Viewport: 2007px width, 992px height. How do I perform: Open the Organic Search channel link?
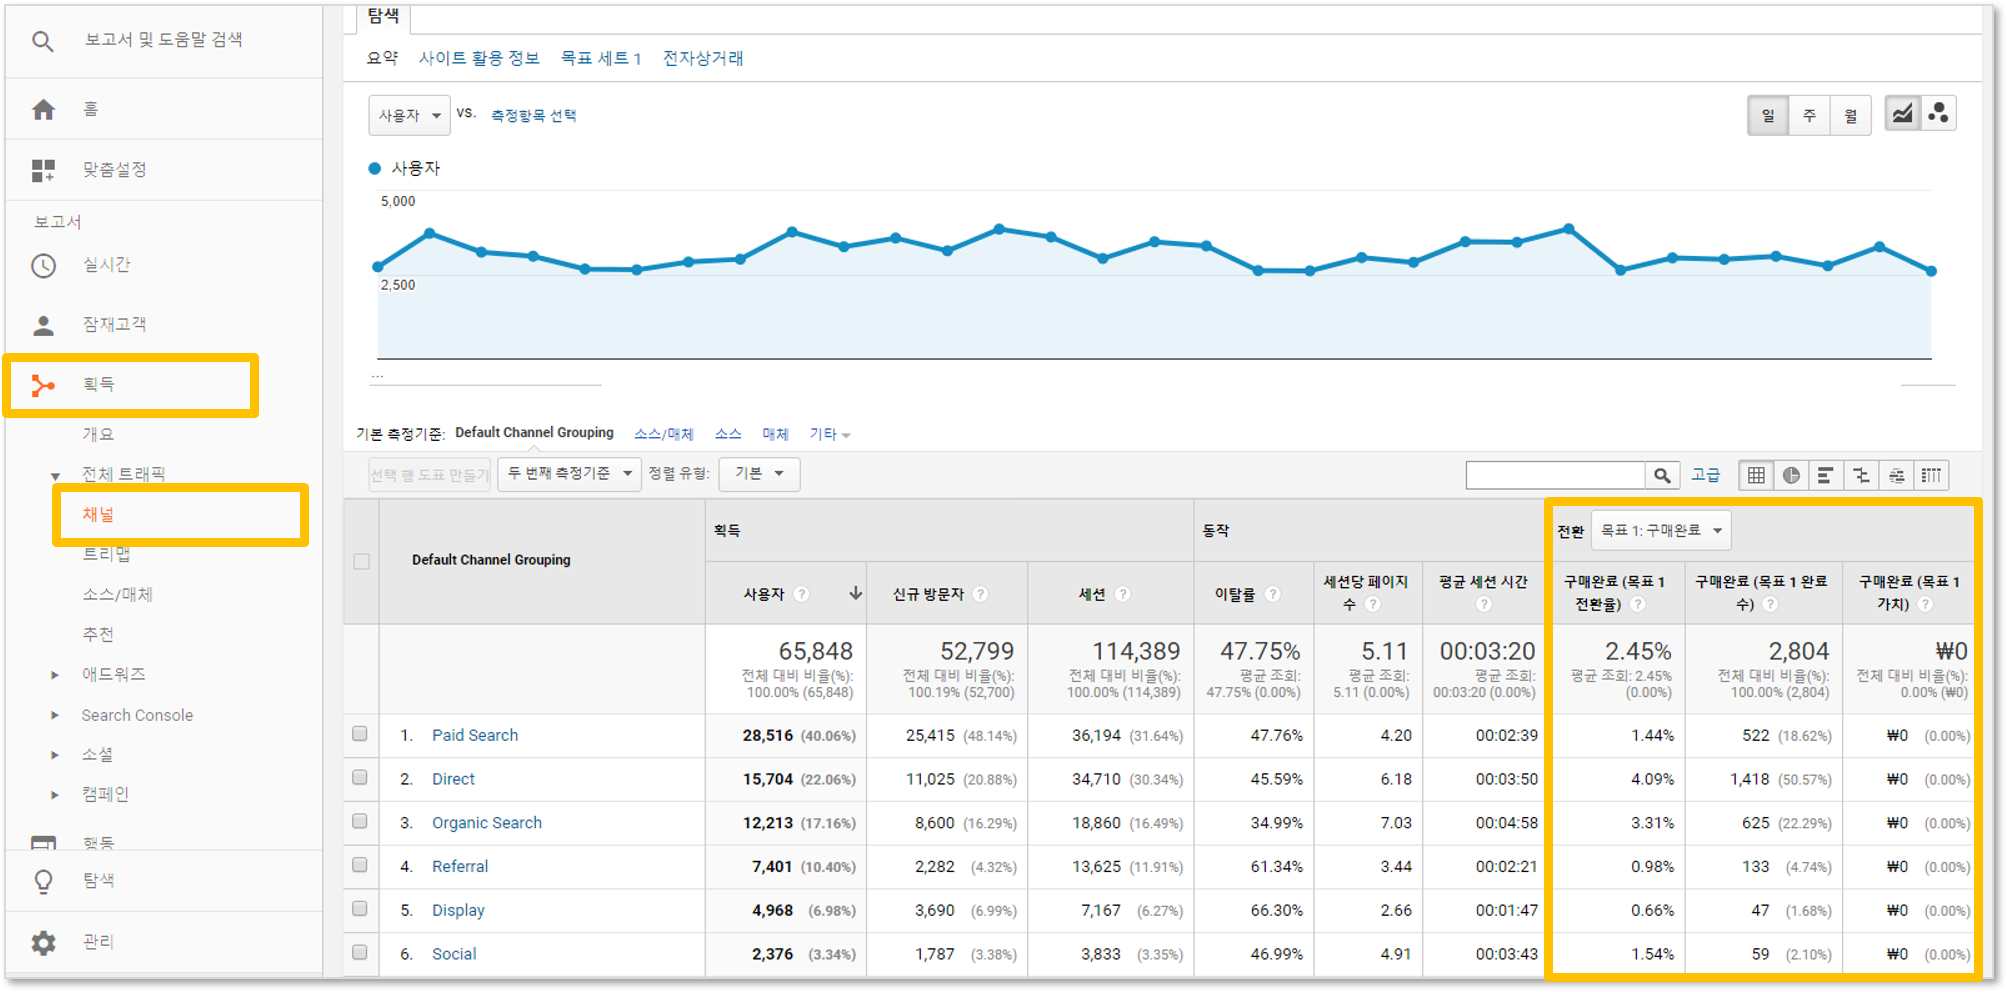486,822
